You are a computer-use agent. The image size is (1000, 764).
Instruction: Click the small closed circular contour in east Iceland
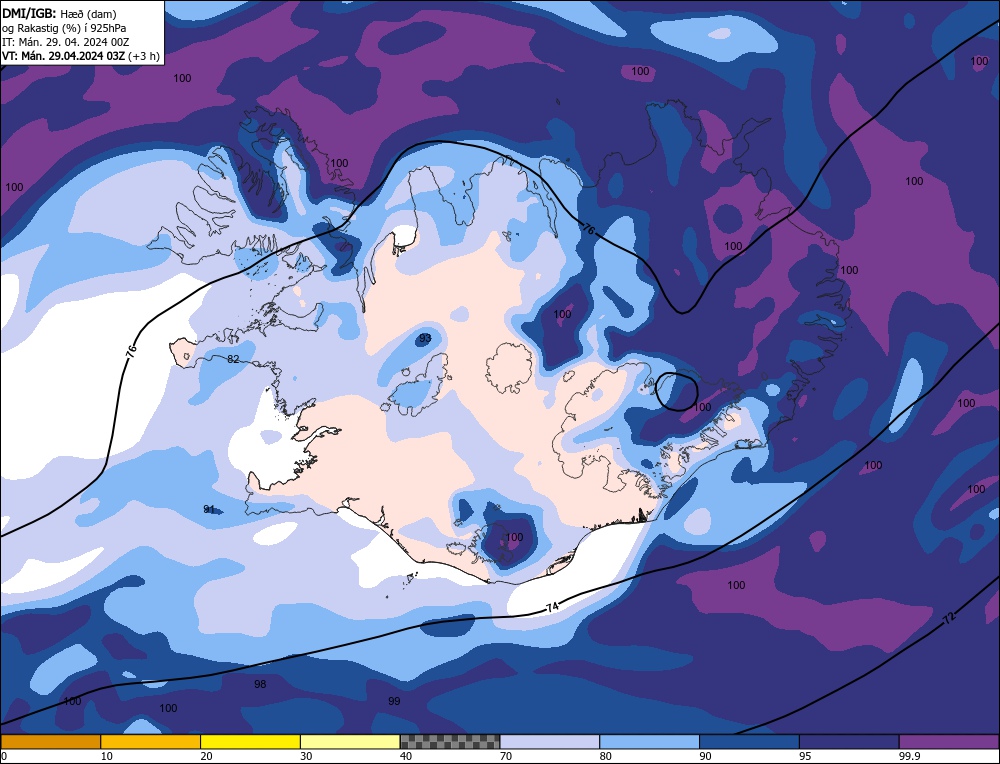tap(677, 391)
